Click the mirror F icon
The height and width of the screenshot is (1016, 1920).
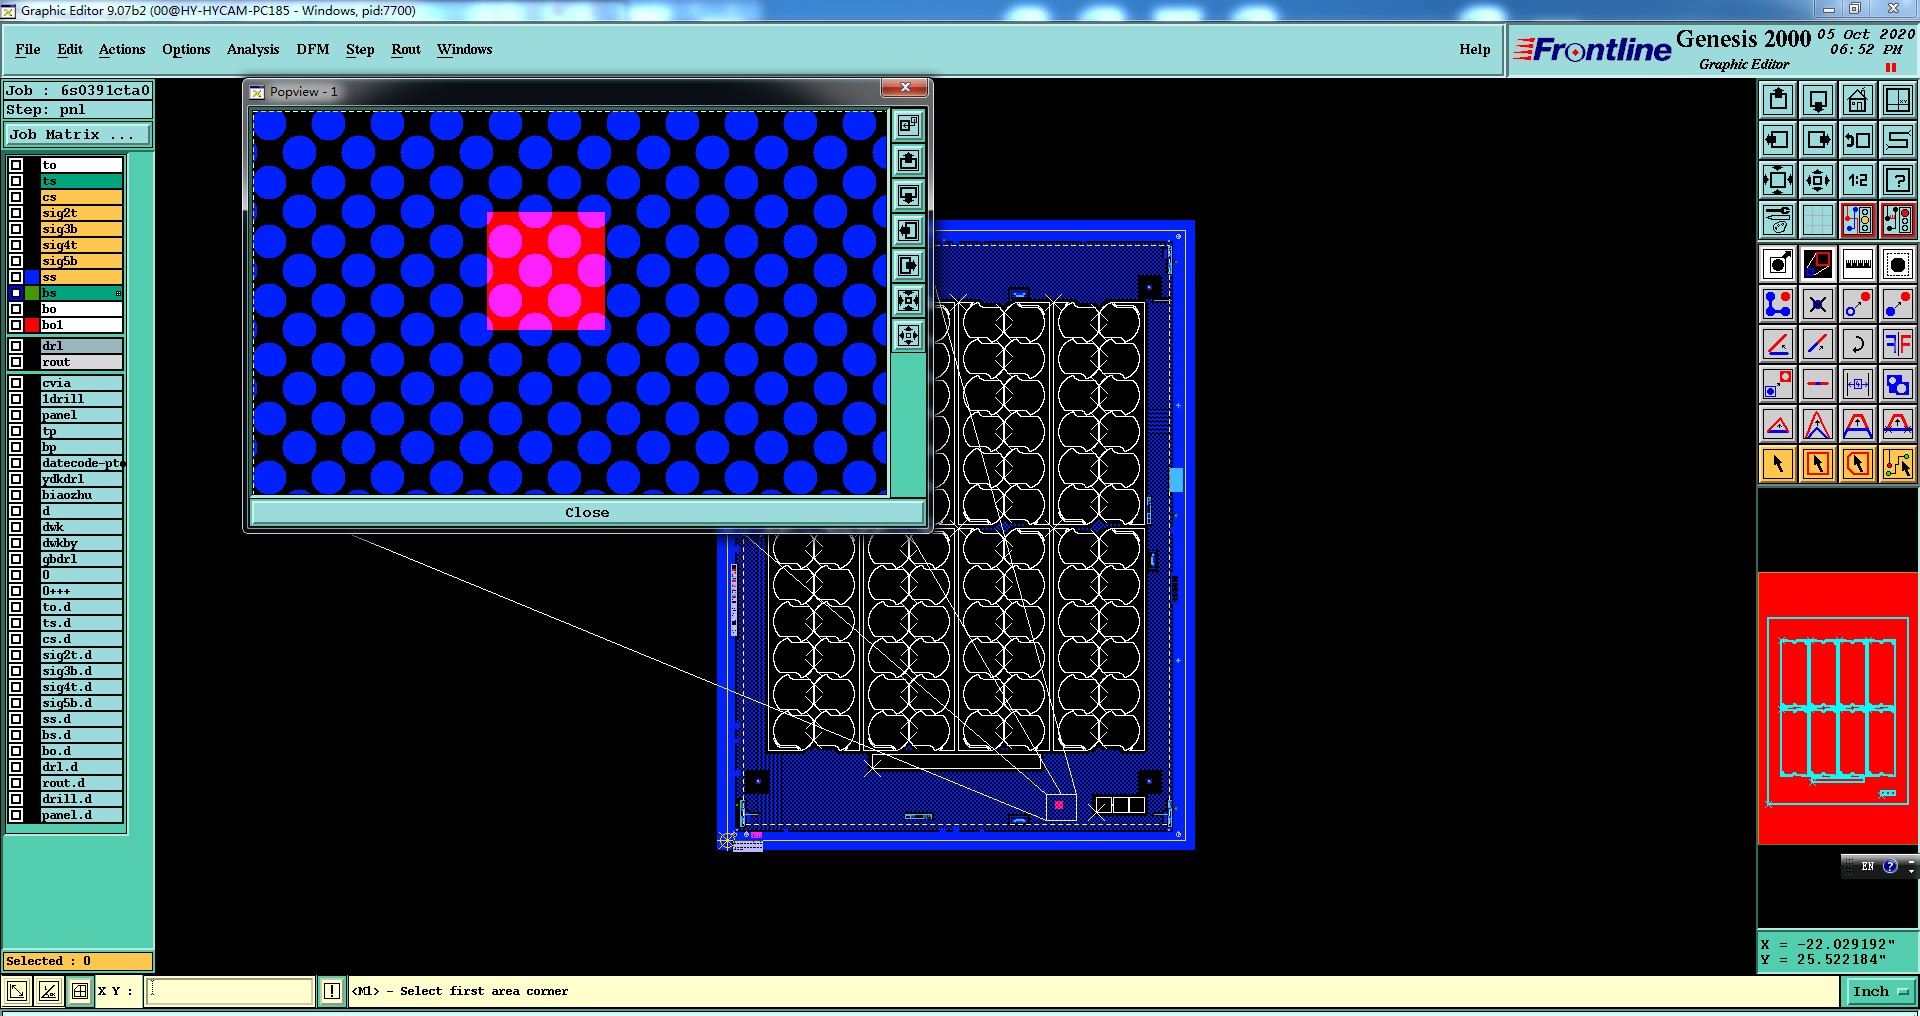(1898, 344)
